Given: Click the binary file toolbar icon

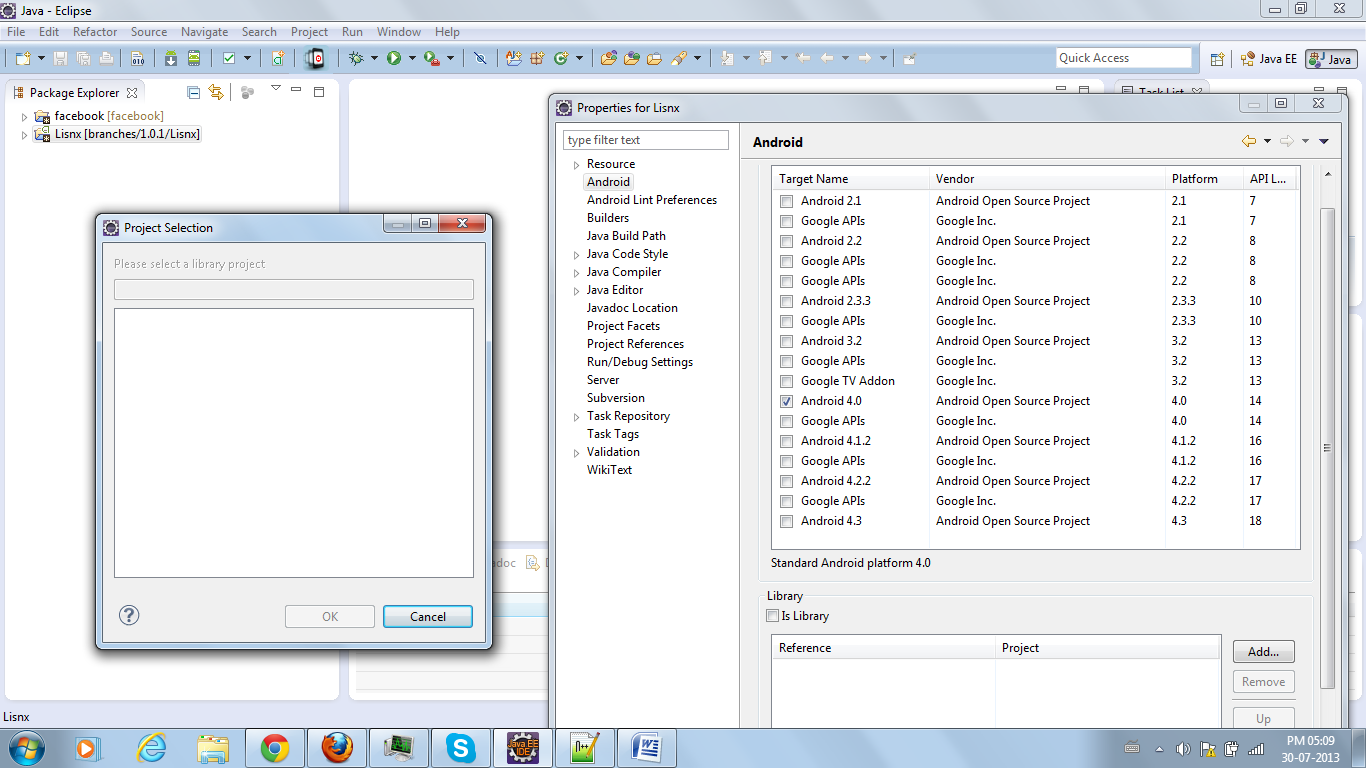Looking at the screenshot, I should coord(138,59).
